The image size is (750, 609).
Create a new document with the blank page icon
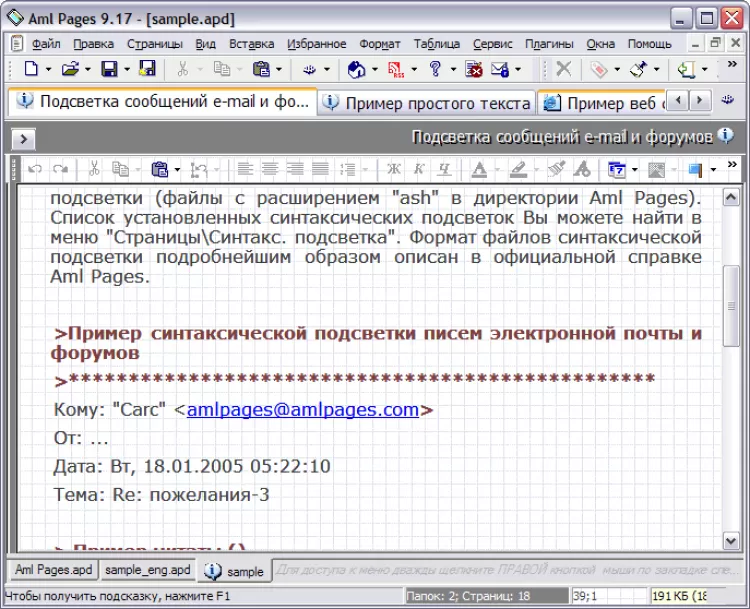coord(31,69)
